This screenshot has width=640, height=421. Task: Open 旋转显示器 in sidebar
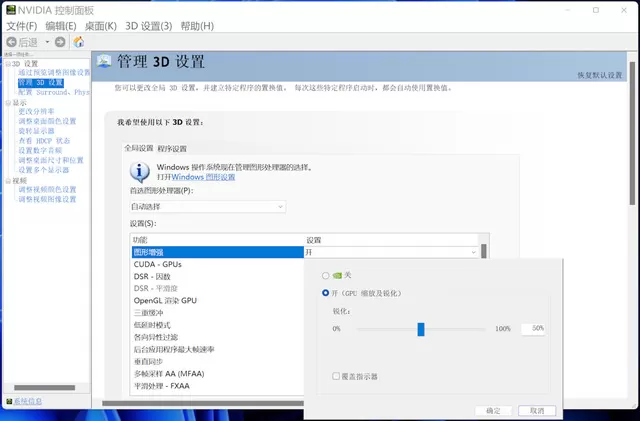point(36,131)
